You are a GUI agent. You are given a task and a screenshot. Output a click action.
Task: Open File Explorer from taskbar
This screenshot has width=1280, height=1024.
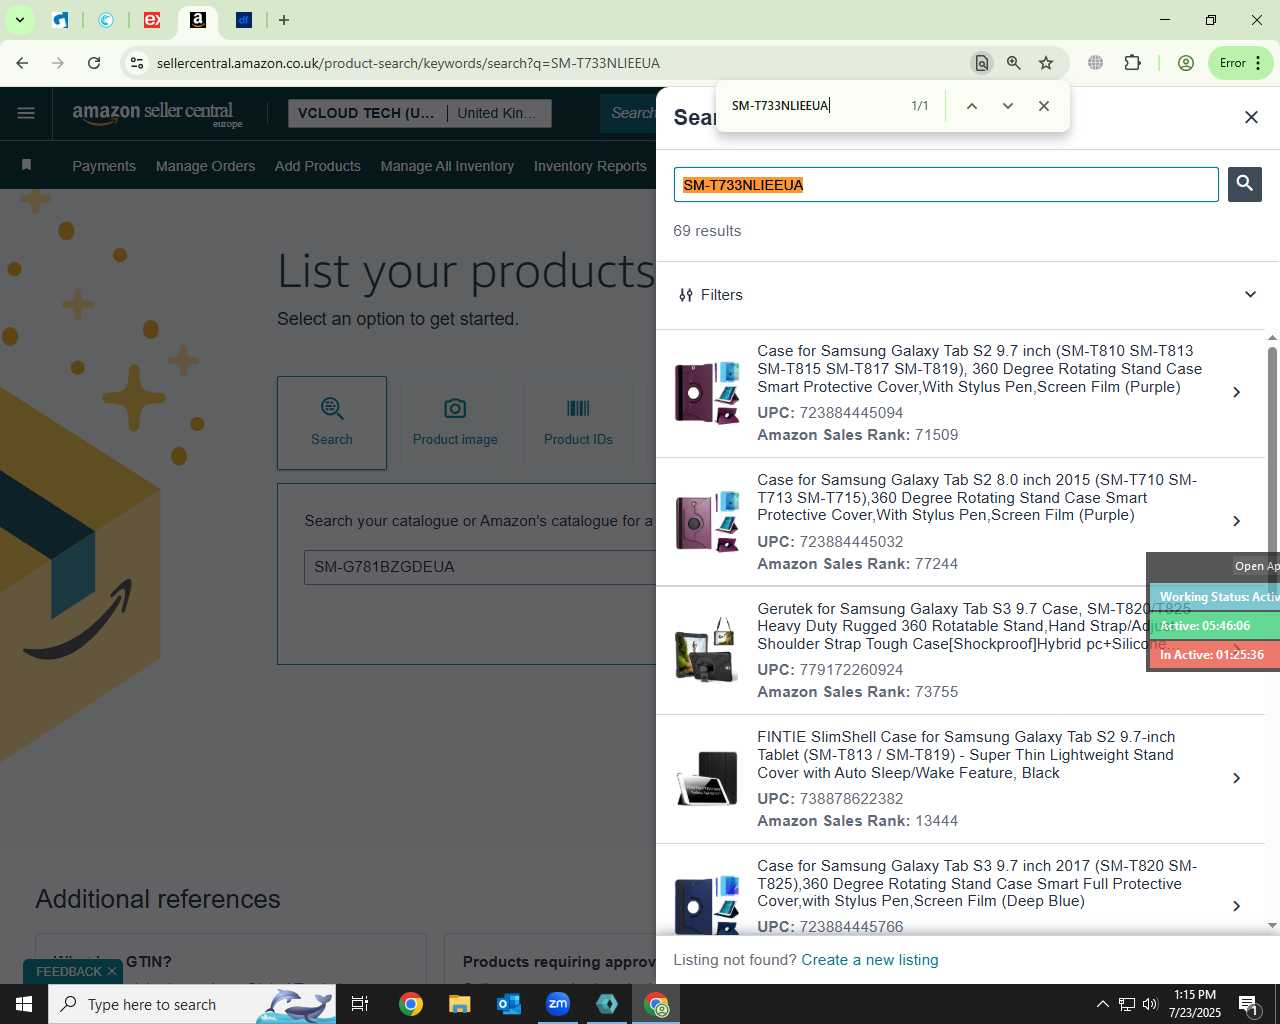[459, 1004]
